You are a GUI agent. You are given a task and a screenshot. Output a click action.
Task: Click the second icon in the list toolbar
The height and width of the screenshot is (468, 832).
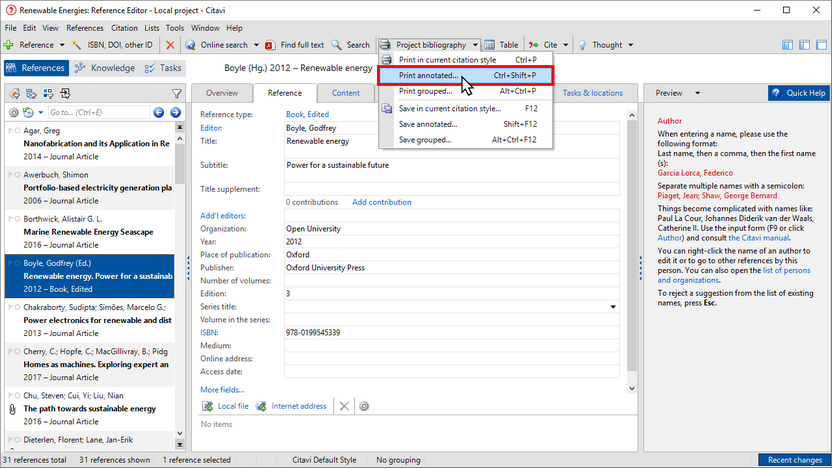pyautogui.click(x=31, y=94)
